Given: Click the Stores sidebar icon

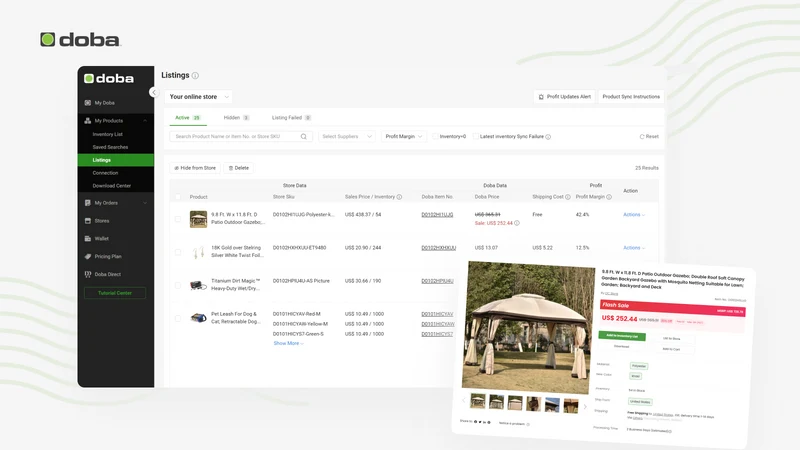Looking at the screenshot, I should click(88, 221).
